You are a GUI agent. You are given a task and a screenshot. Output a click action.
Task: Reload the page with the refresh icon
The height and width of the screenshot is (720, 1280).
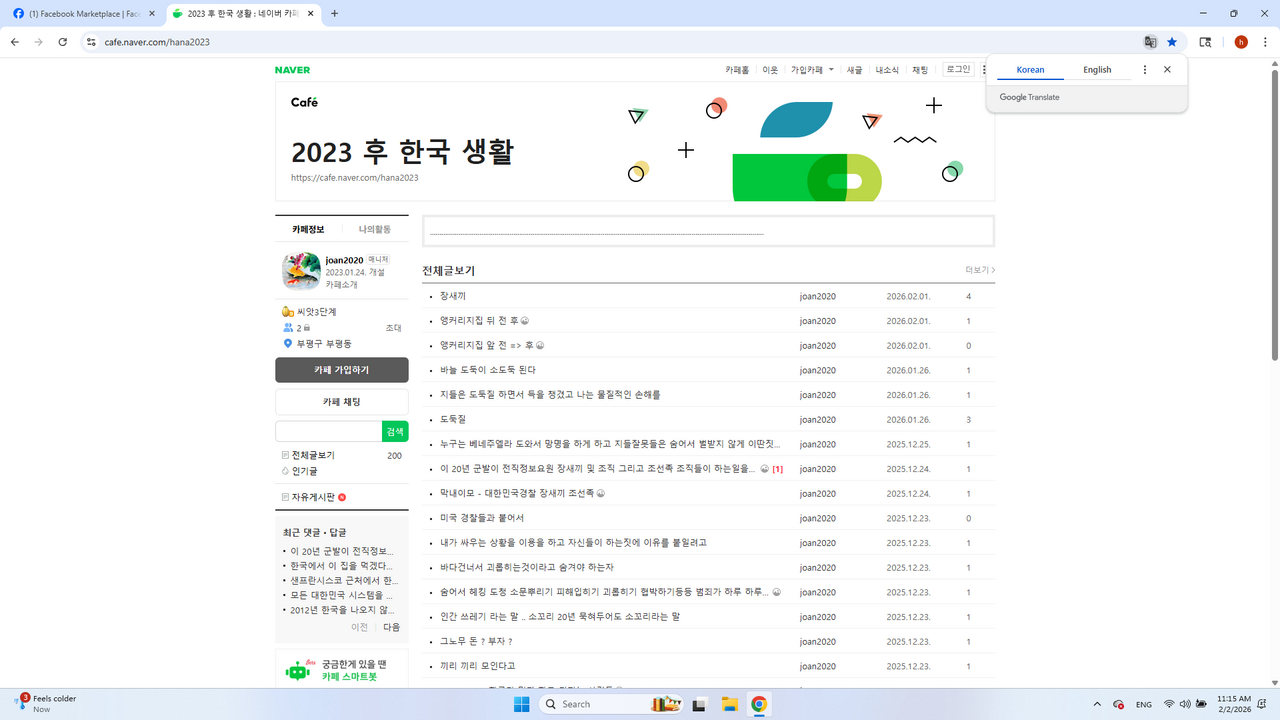pos(62,42)
